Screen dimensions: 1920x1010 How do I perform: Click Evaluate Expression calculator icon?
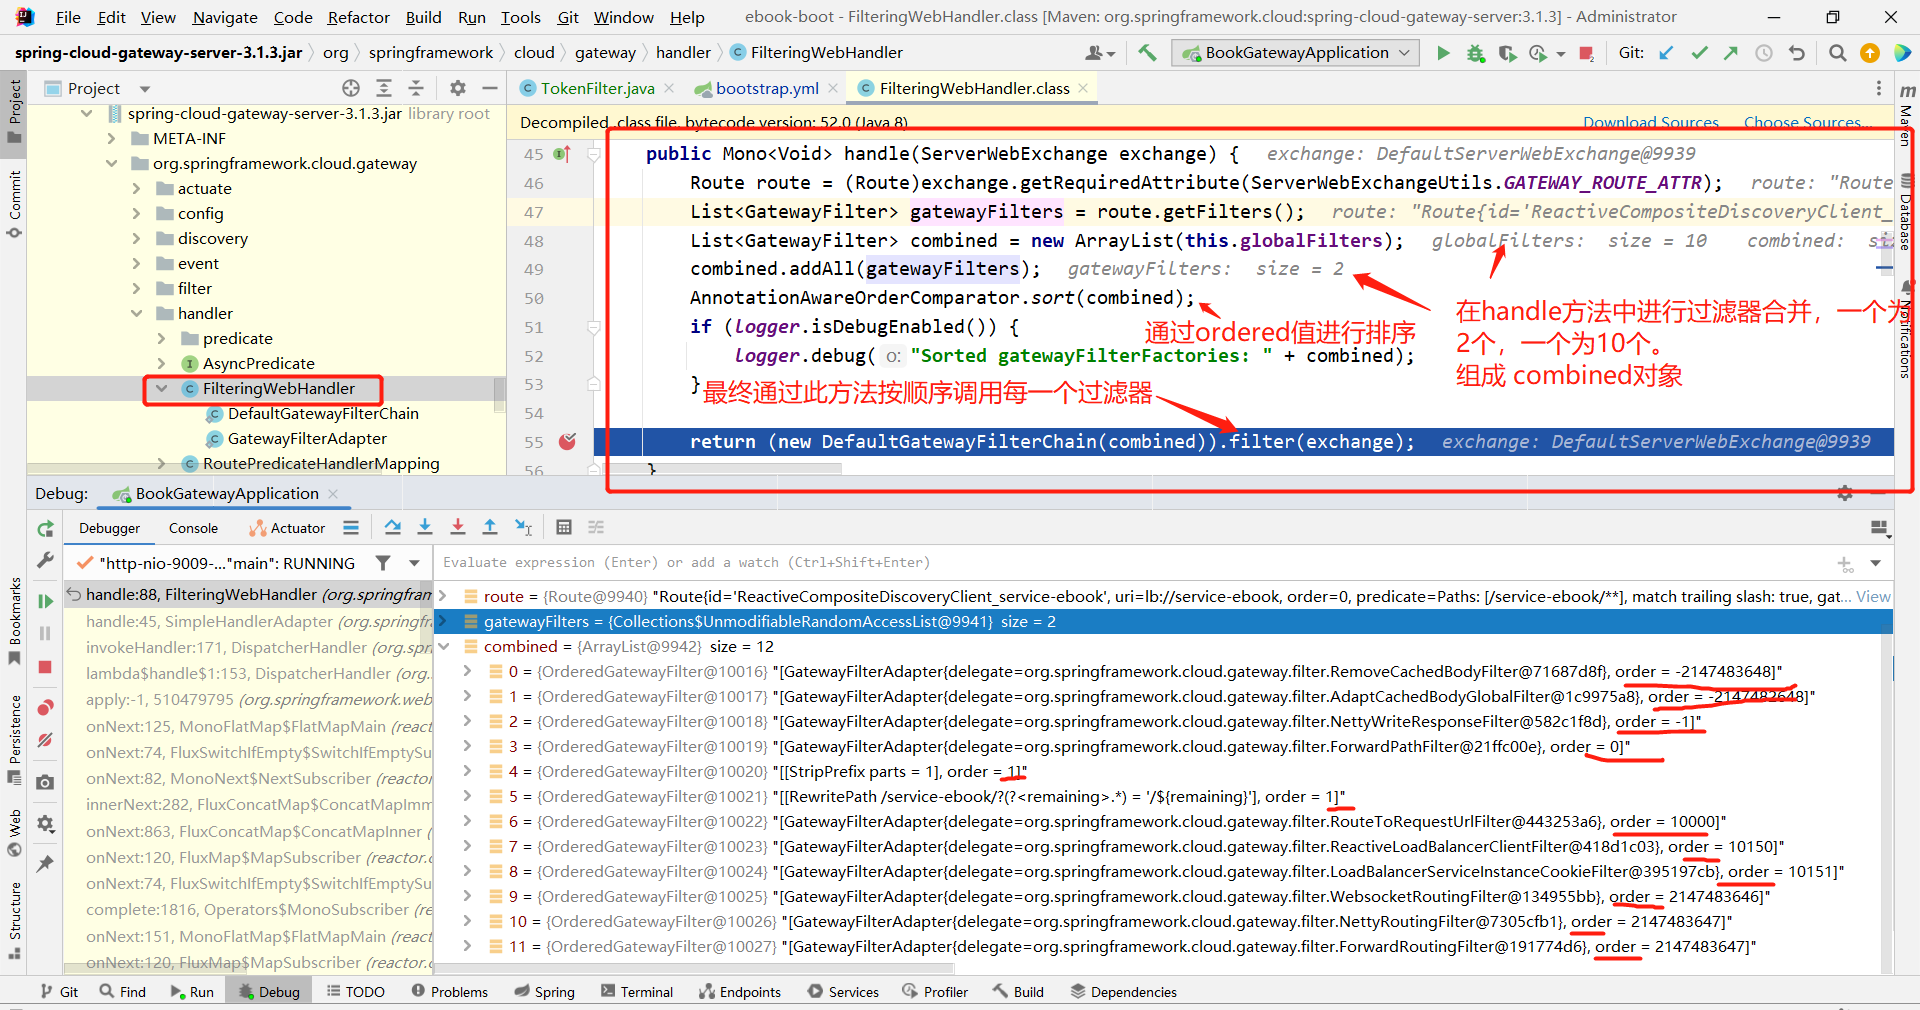[564, 527]
